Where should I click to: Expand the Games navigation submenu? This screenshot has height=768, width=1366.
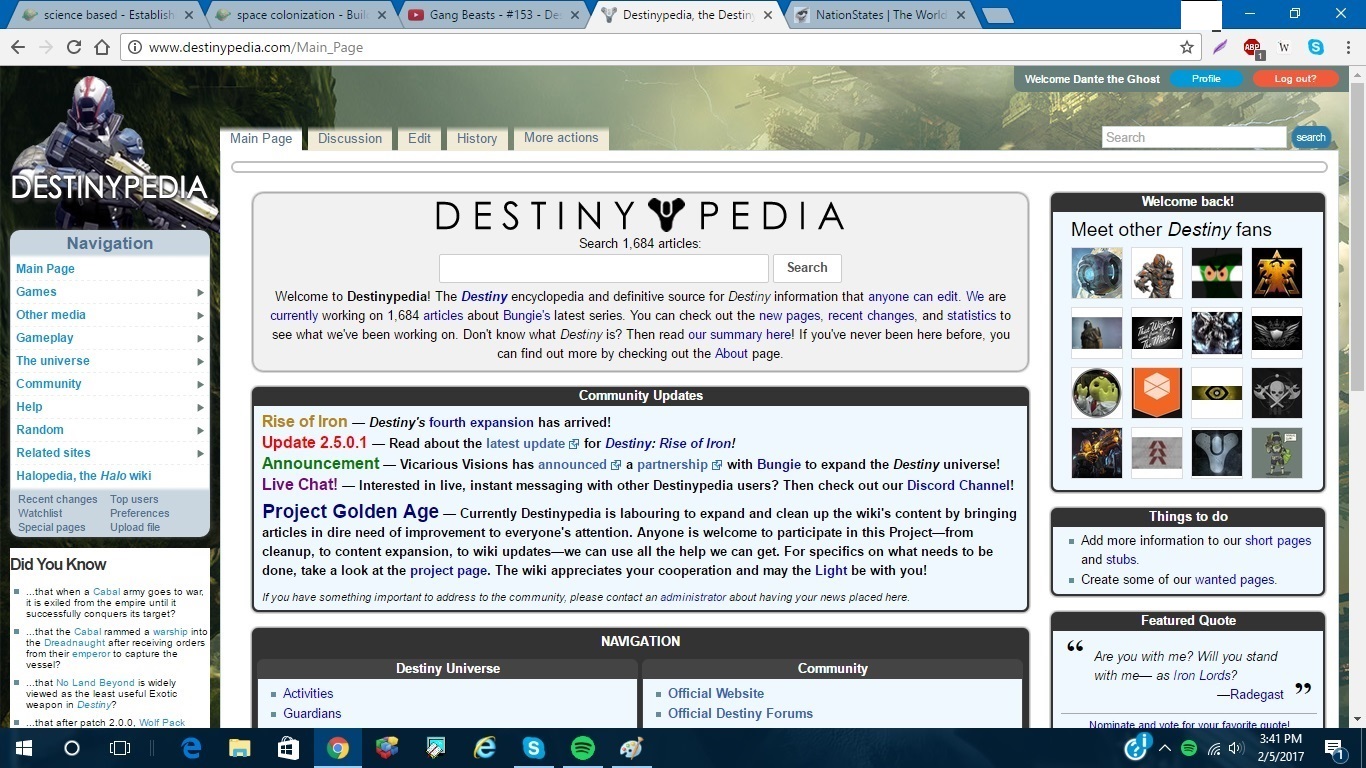point(200,292)
